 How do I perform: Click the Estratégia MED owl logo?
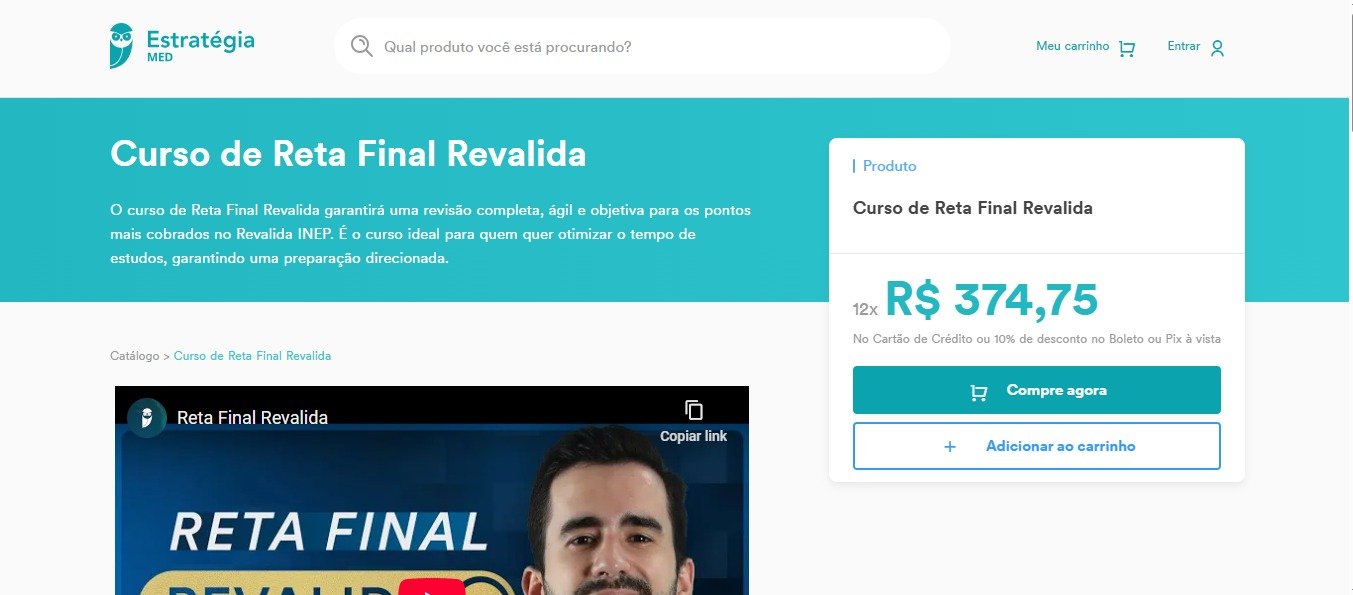click(x=121, y=46)
